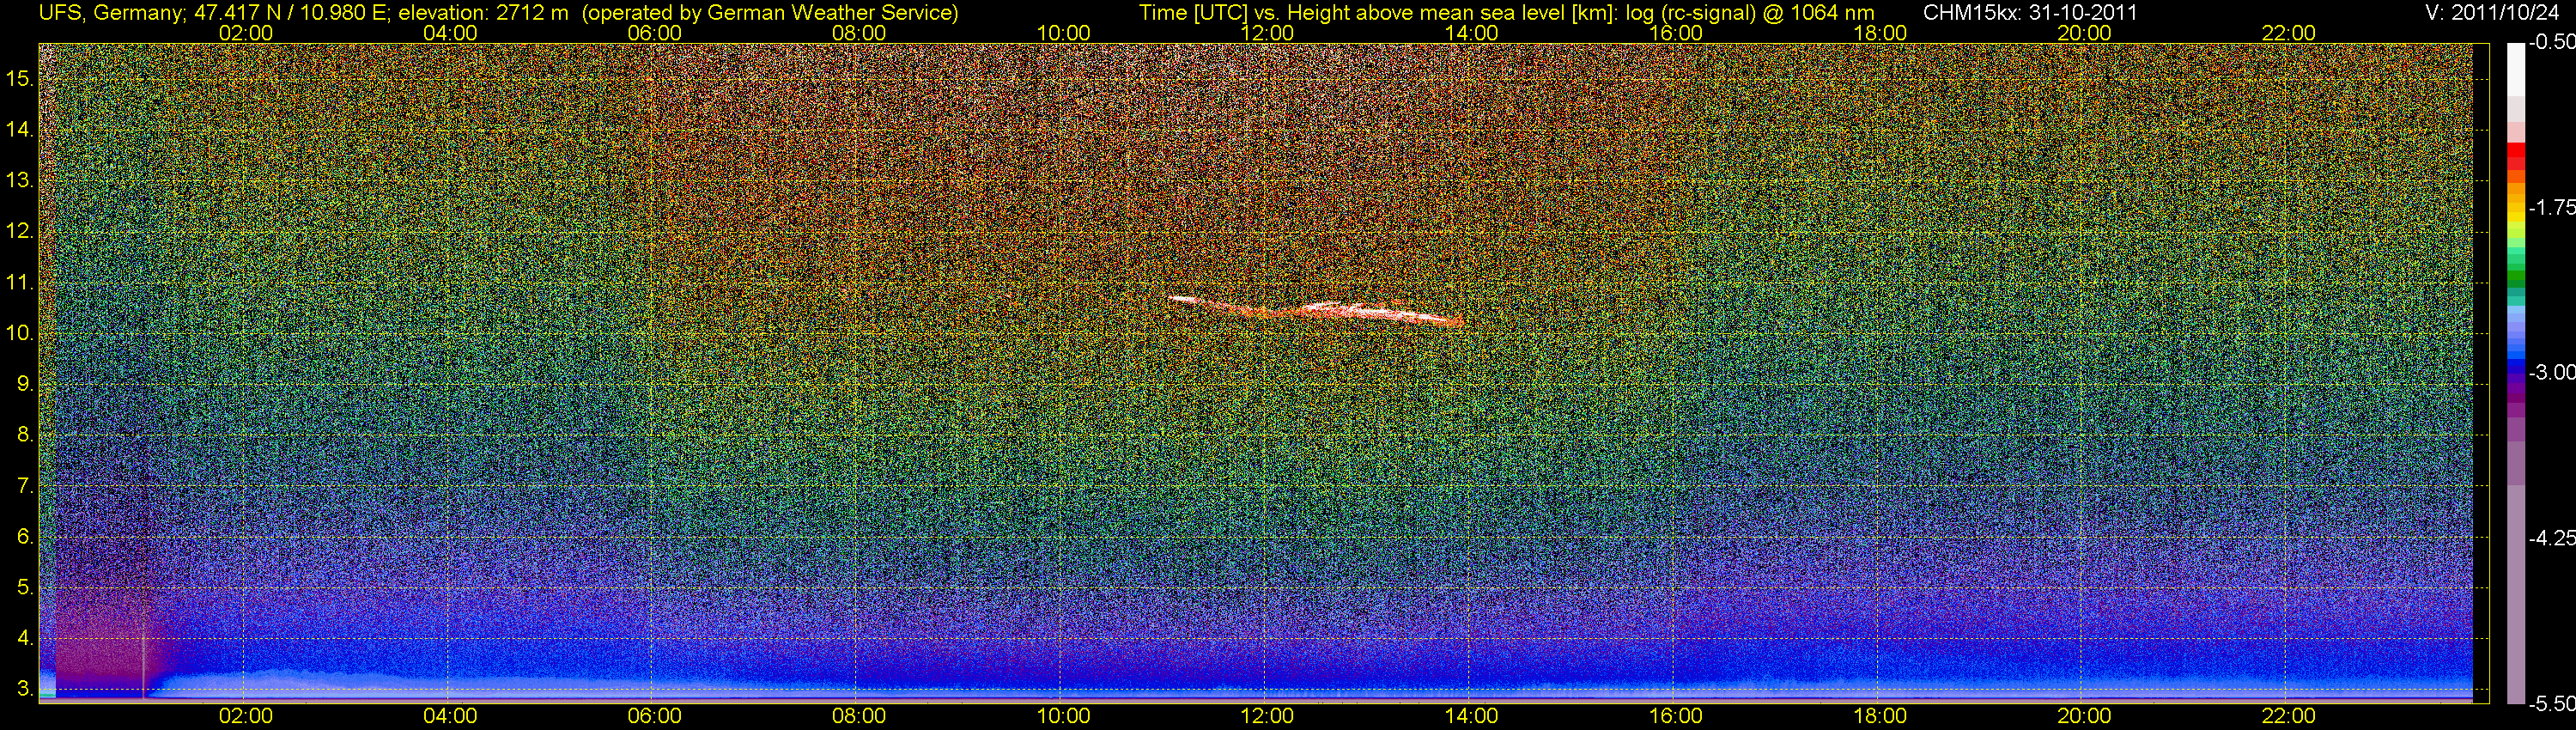Click '(operated by German Weather Service)' text
The height and width of the screenshot is (730, 2576).
tap(770, 13)
